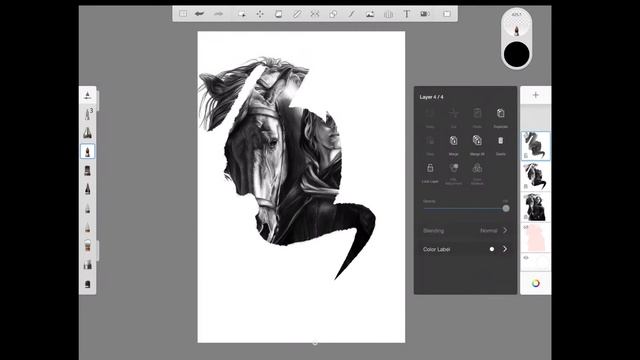Screen dimensions: 640x360
Task: Enable the Ruler guide tool
Action: tap(297, 14)
